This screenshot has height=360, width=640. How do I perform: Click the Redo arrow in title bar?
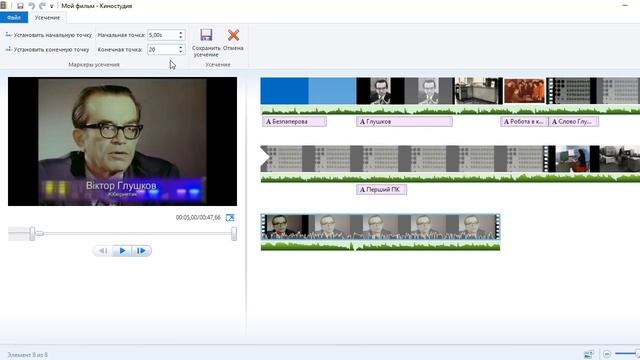[x=42, y=6]
